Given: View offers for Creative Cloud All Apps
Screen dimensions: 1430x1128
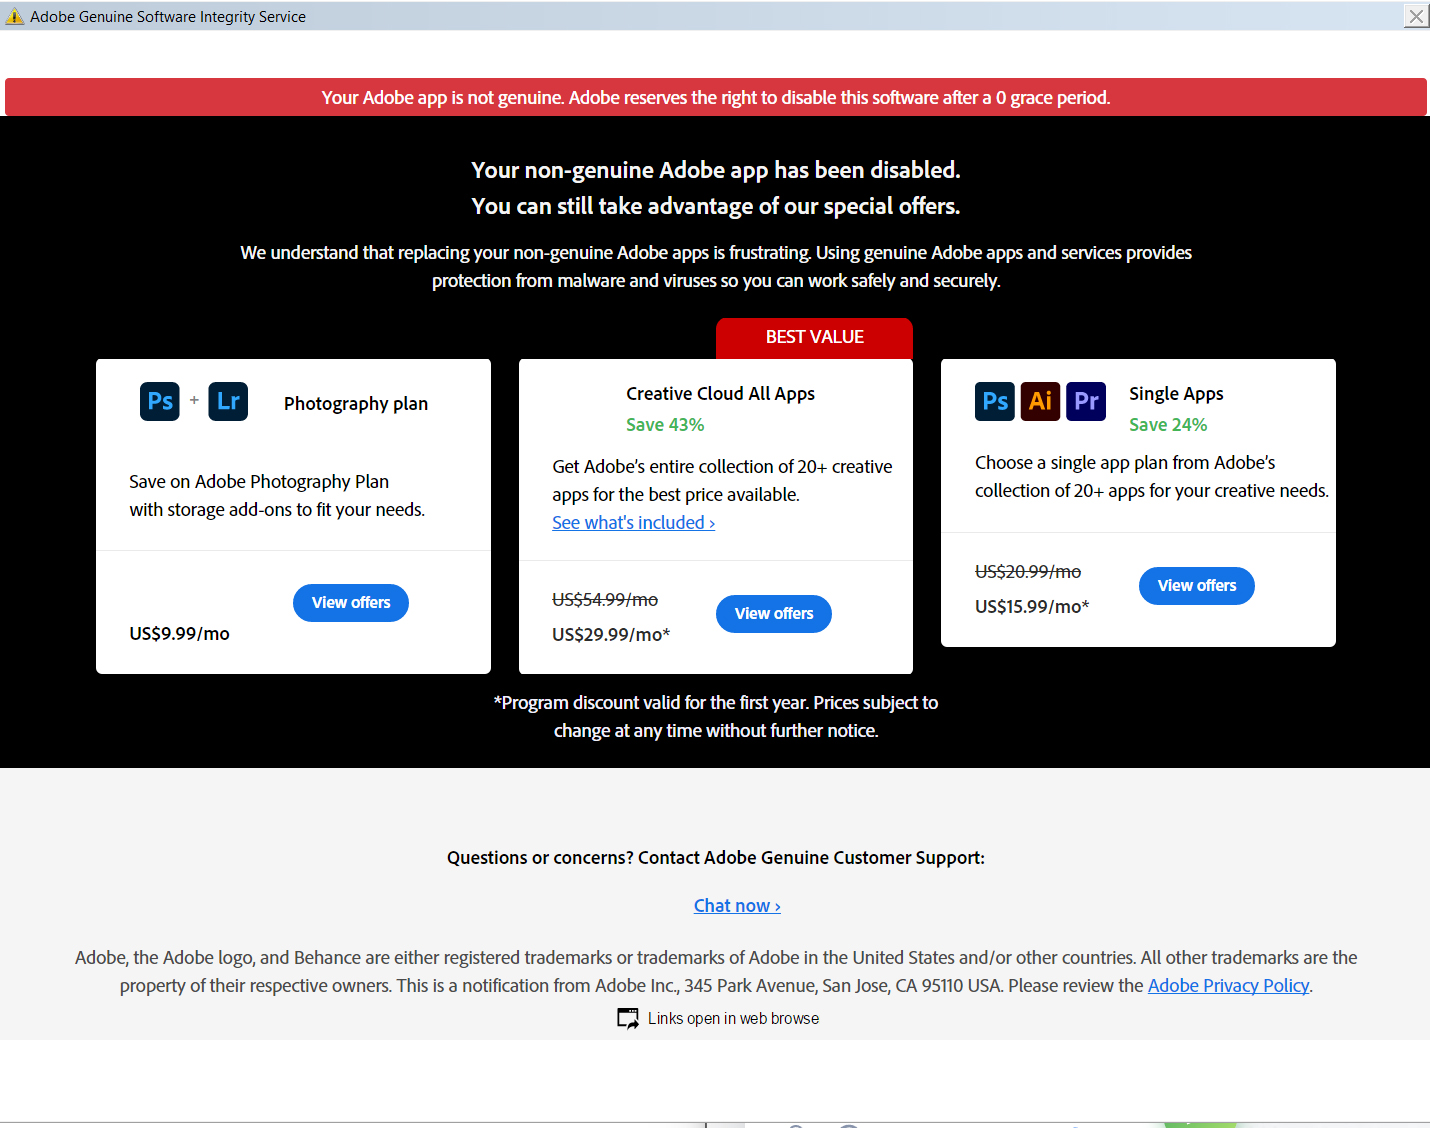Looking at the screenshot, I should (x=774, y=614).
